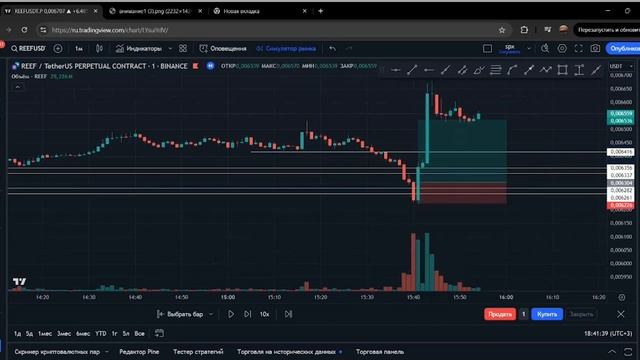Click the blue Опубликовать button

coord(623,49)
